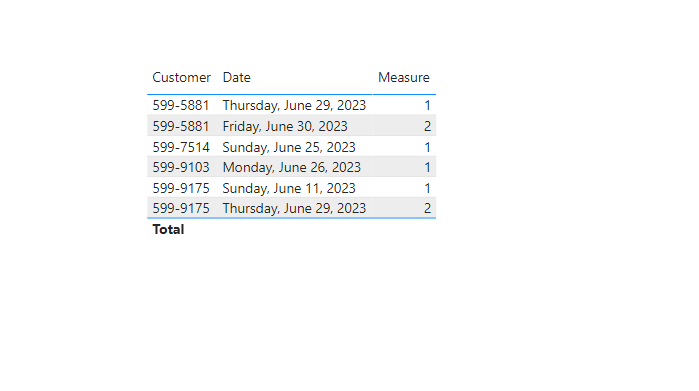Sort by the Date column header
The image size is (699, 391).
pyautogui.click(x=236, y=78)
